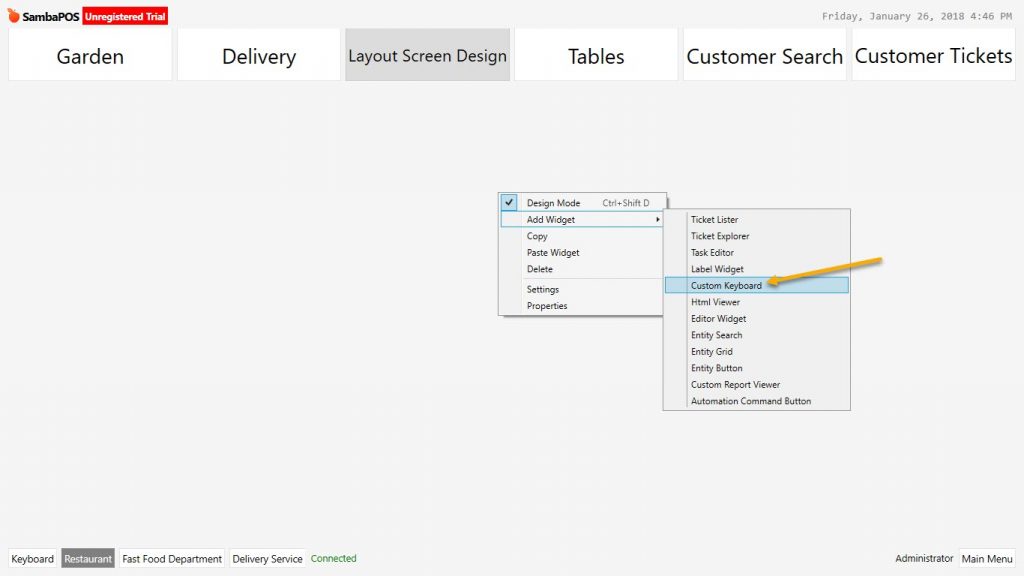Add a Custom Report Viewer widget
Image resolution: width=1024 pixels, height=576 pixels.
tap(756, 384)
